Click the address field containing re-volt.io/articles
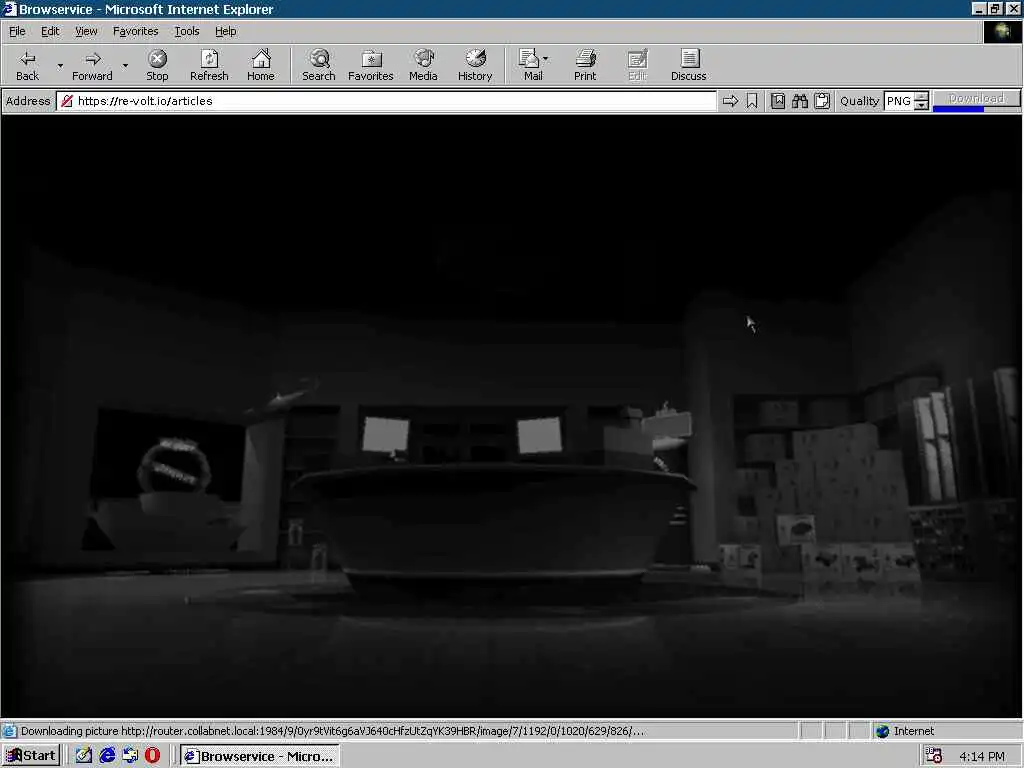 coord(387,101)
